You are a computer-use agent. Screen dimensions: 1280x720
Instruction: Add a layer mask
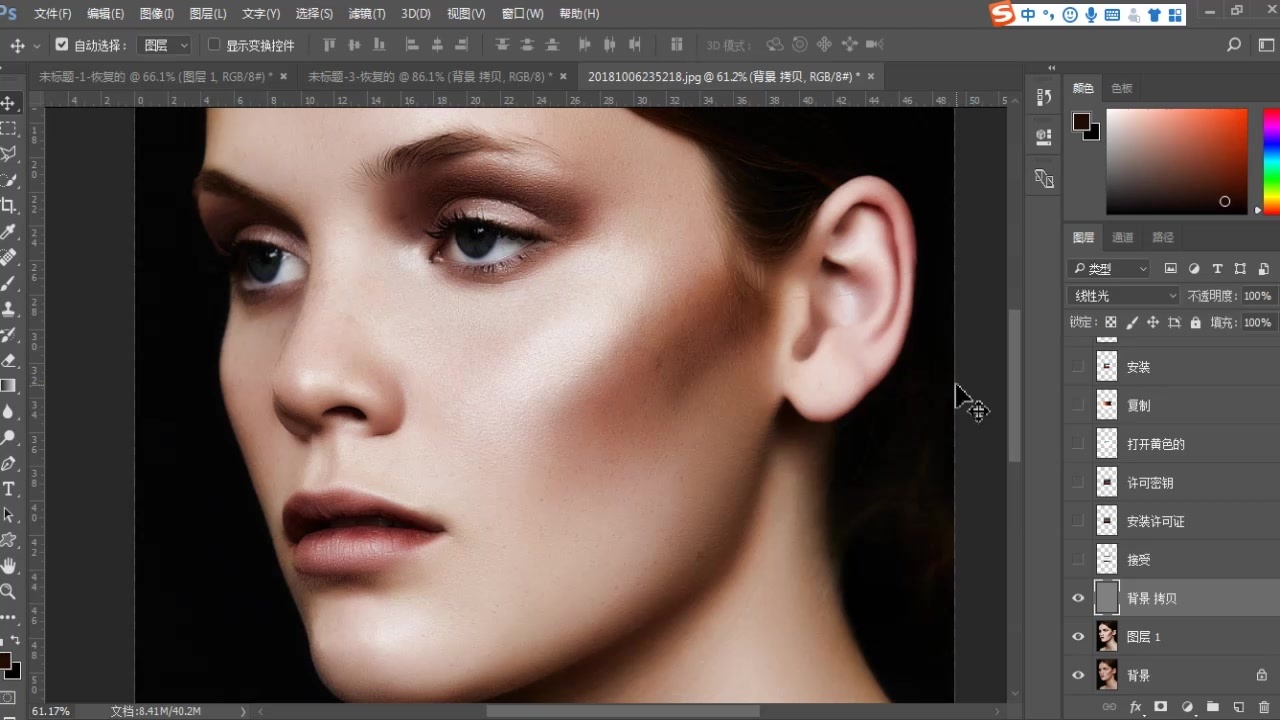[1161, 707]
